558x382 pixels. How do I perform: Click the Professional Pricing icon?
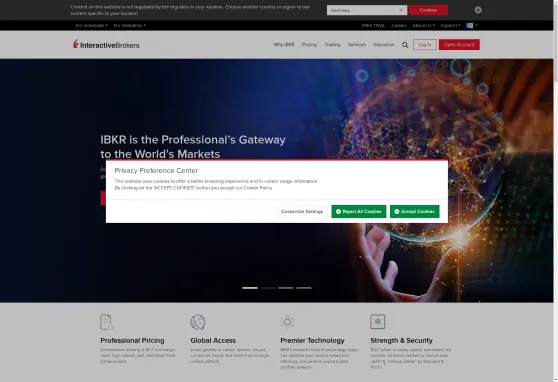107,322
